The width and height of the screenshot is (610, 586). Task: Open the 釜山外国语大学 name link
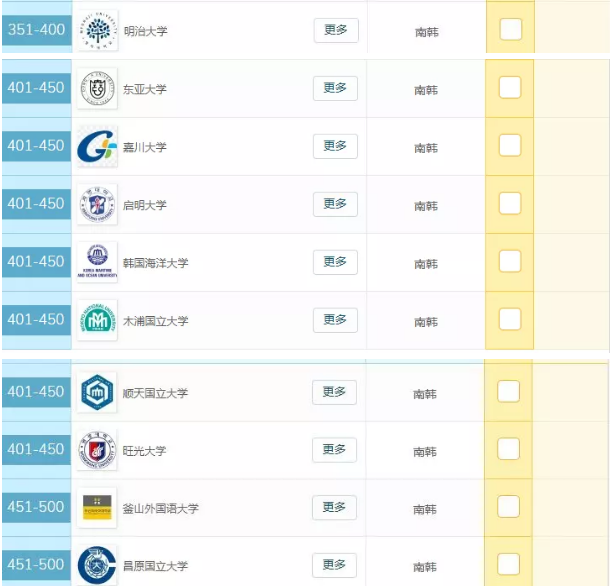coord(160,508)
